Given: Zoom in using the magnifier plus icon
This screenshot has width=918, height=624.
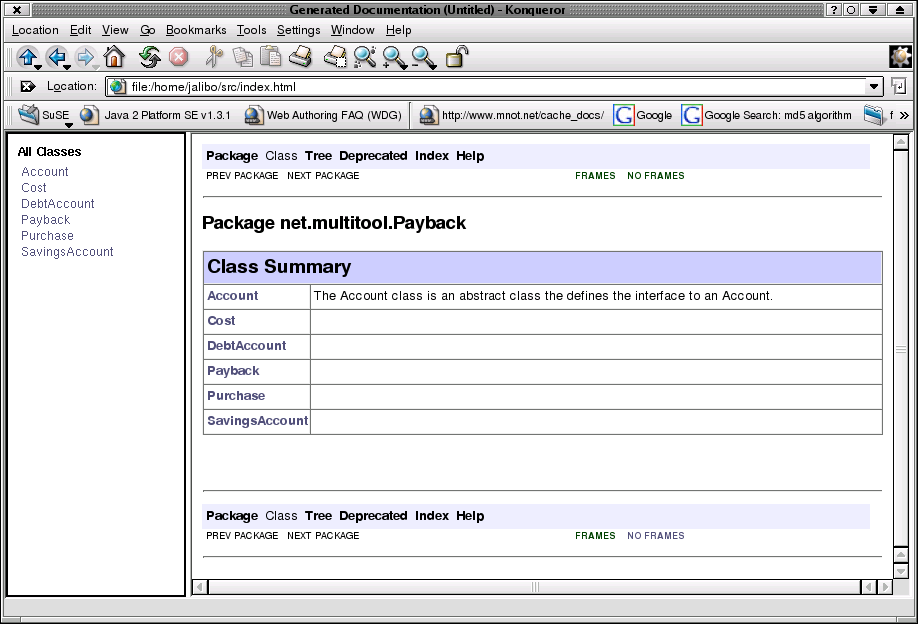Looking at the screenshot, I should [394, 57].
